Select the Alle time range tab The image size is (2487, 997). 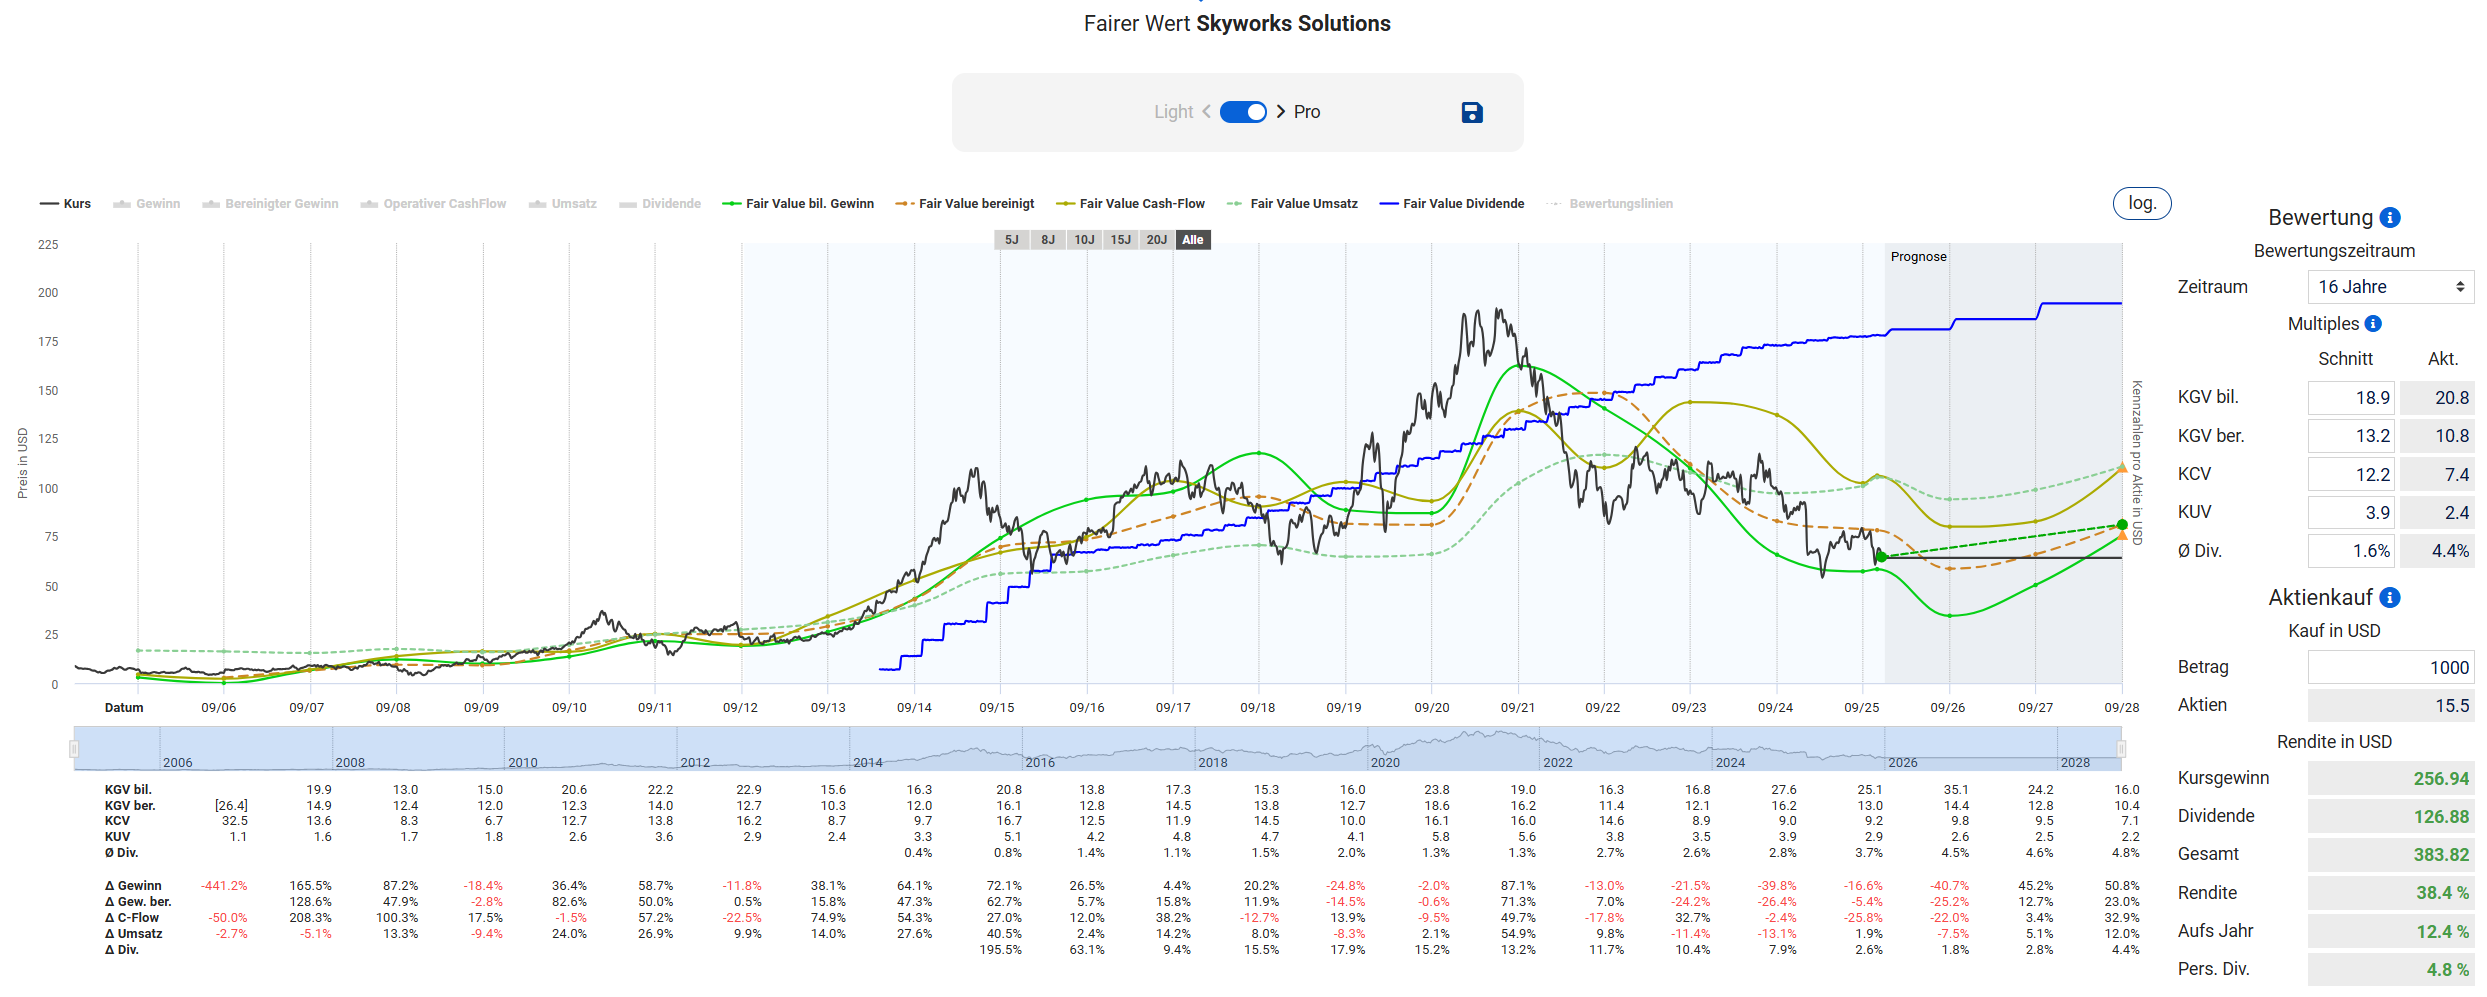pos(1192,240)
